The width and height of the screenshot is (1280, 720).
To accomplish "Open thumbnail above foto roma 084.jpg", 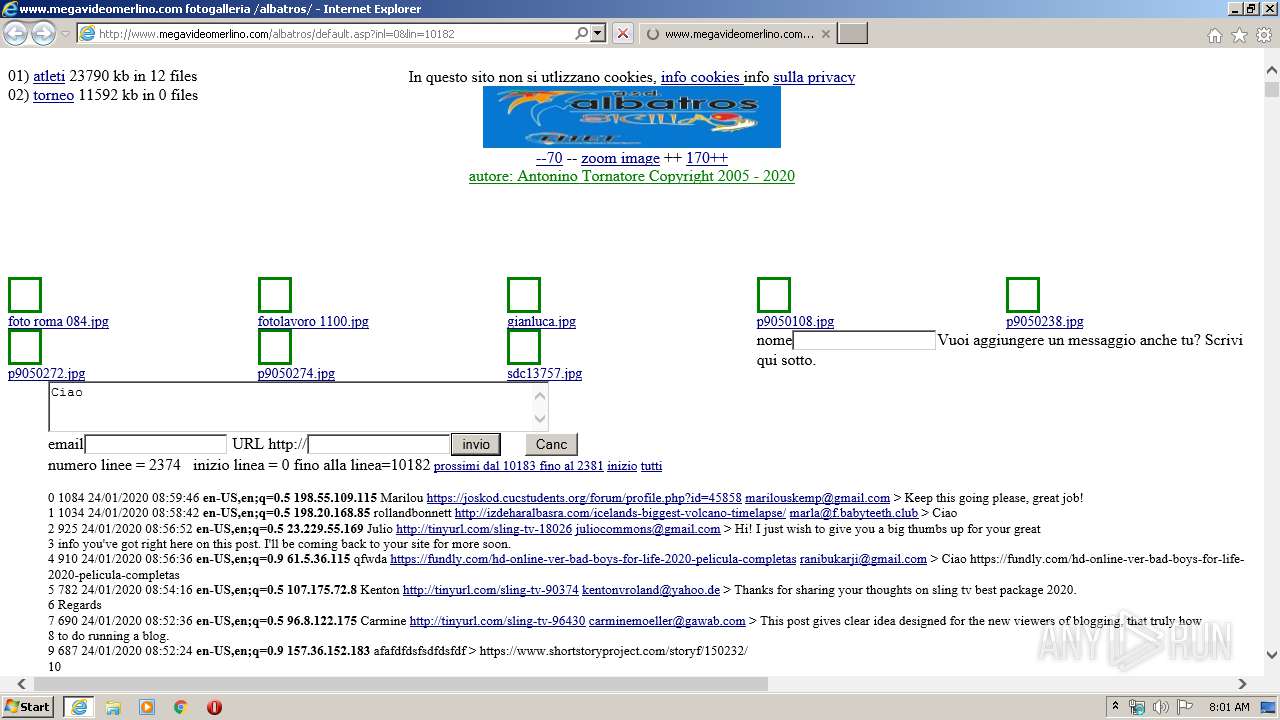I will pyautogui.click(x=25, y=296).
